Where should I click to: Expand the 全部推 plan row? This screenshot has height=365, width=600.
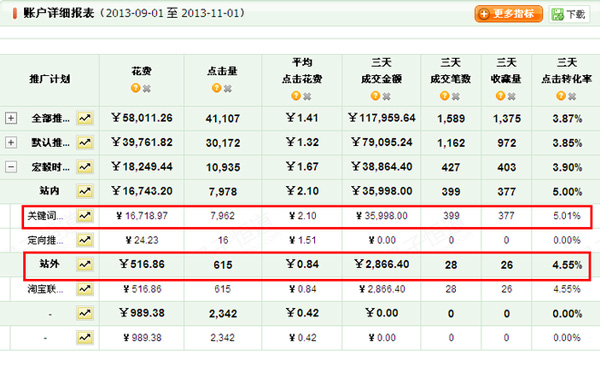point(11,118)
